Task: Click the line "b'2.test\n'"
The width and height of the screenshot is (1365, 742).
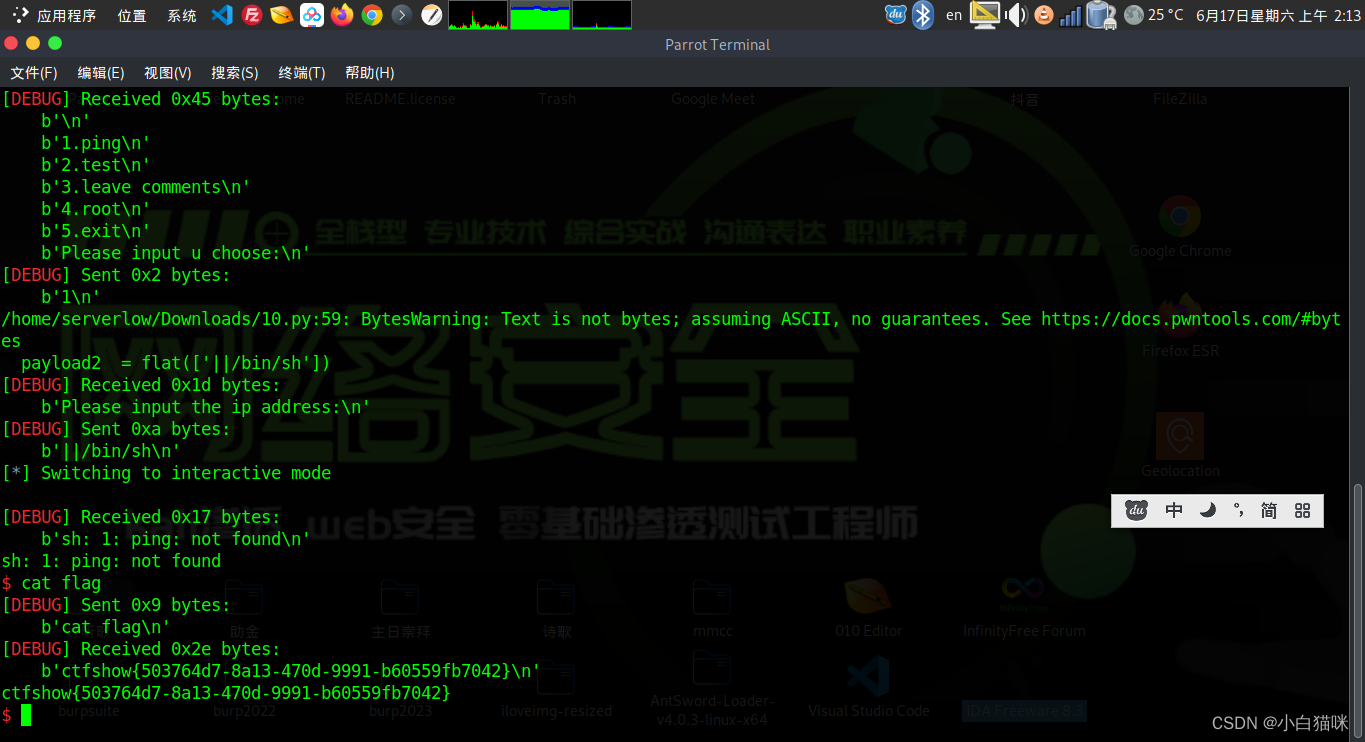Action: coord(96,165)
